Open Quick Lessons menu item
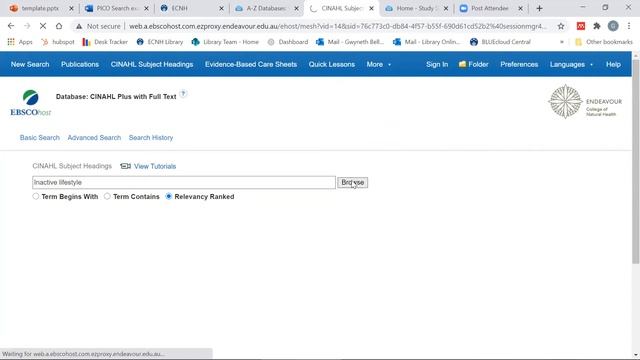The width and height of the screenshot is (640, 360). [x=331, y=64]
